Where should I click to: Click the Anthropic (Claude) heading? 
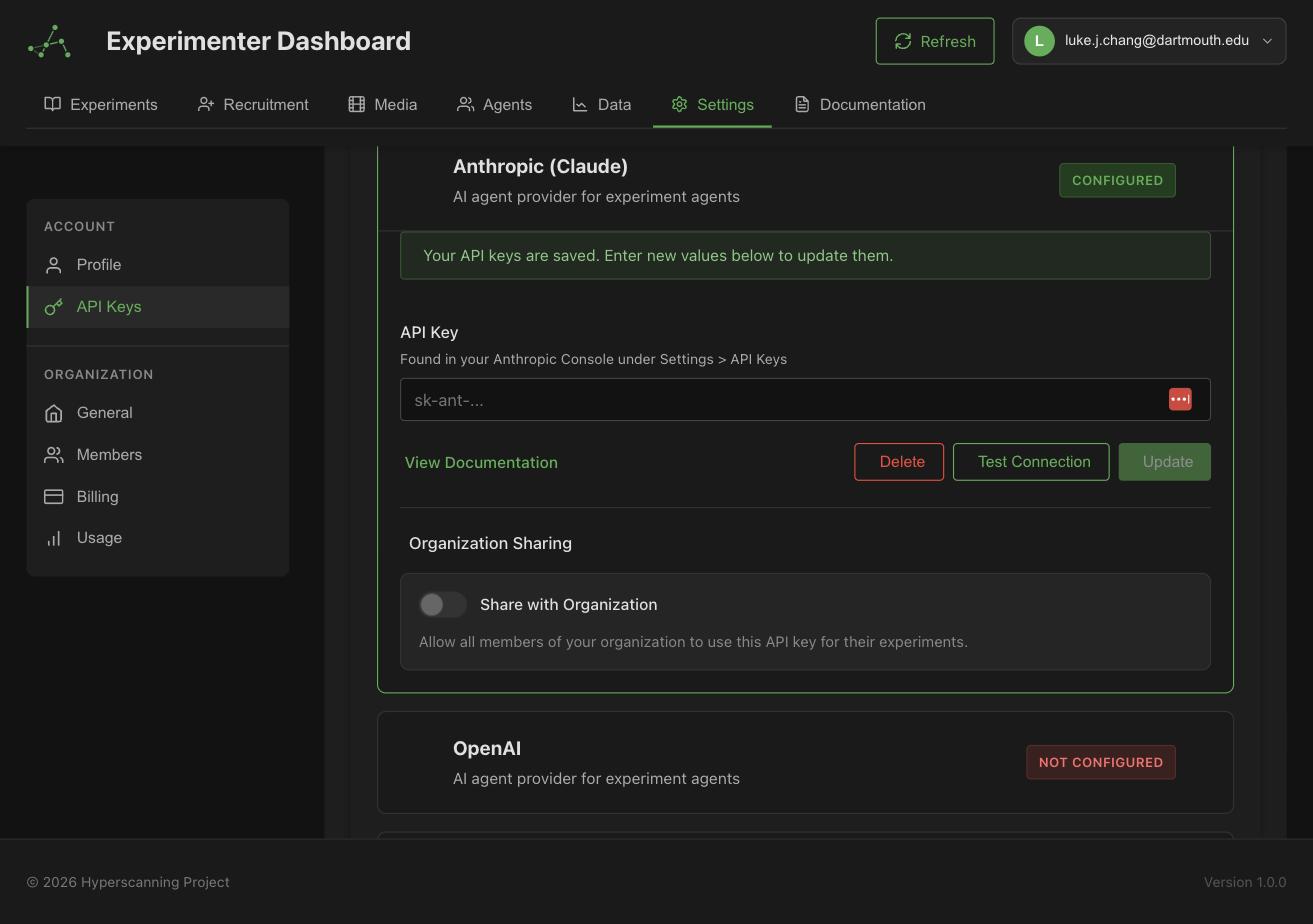click(x=540, y=167)
